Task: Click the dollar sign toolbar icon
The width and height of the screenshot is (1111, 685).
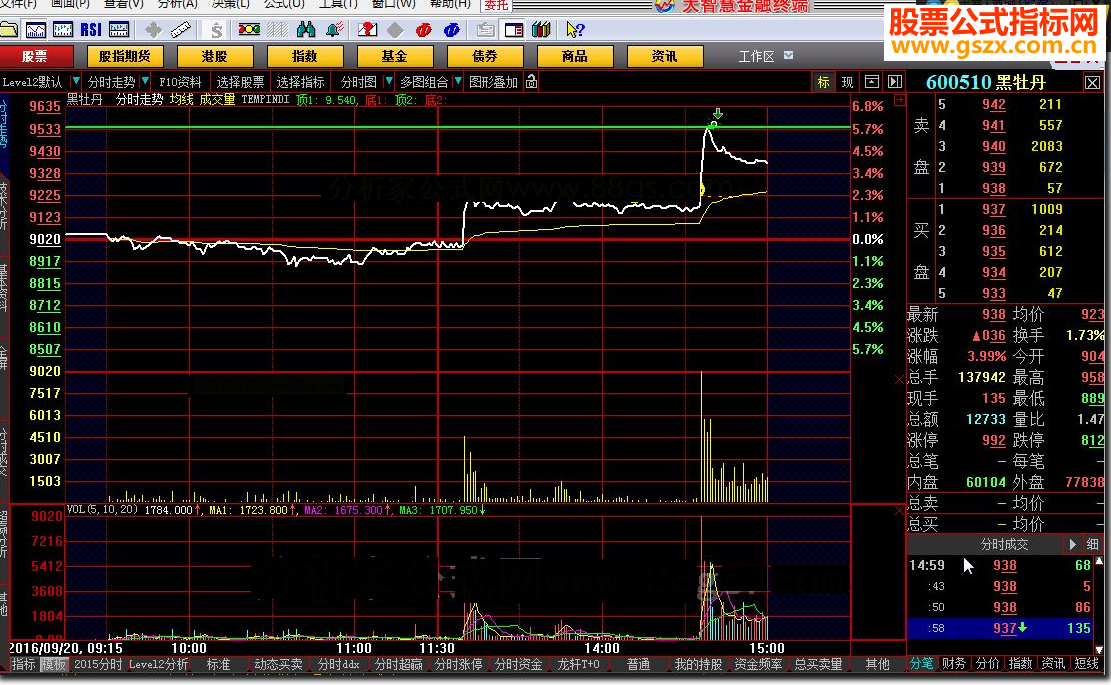Action: coord(216,30)
